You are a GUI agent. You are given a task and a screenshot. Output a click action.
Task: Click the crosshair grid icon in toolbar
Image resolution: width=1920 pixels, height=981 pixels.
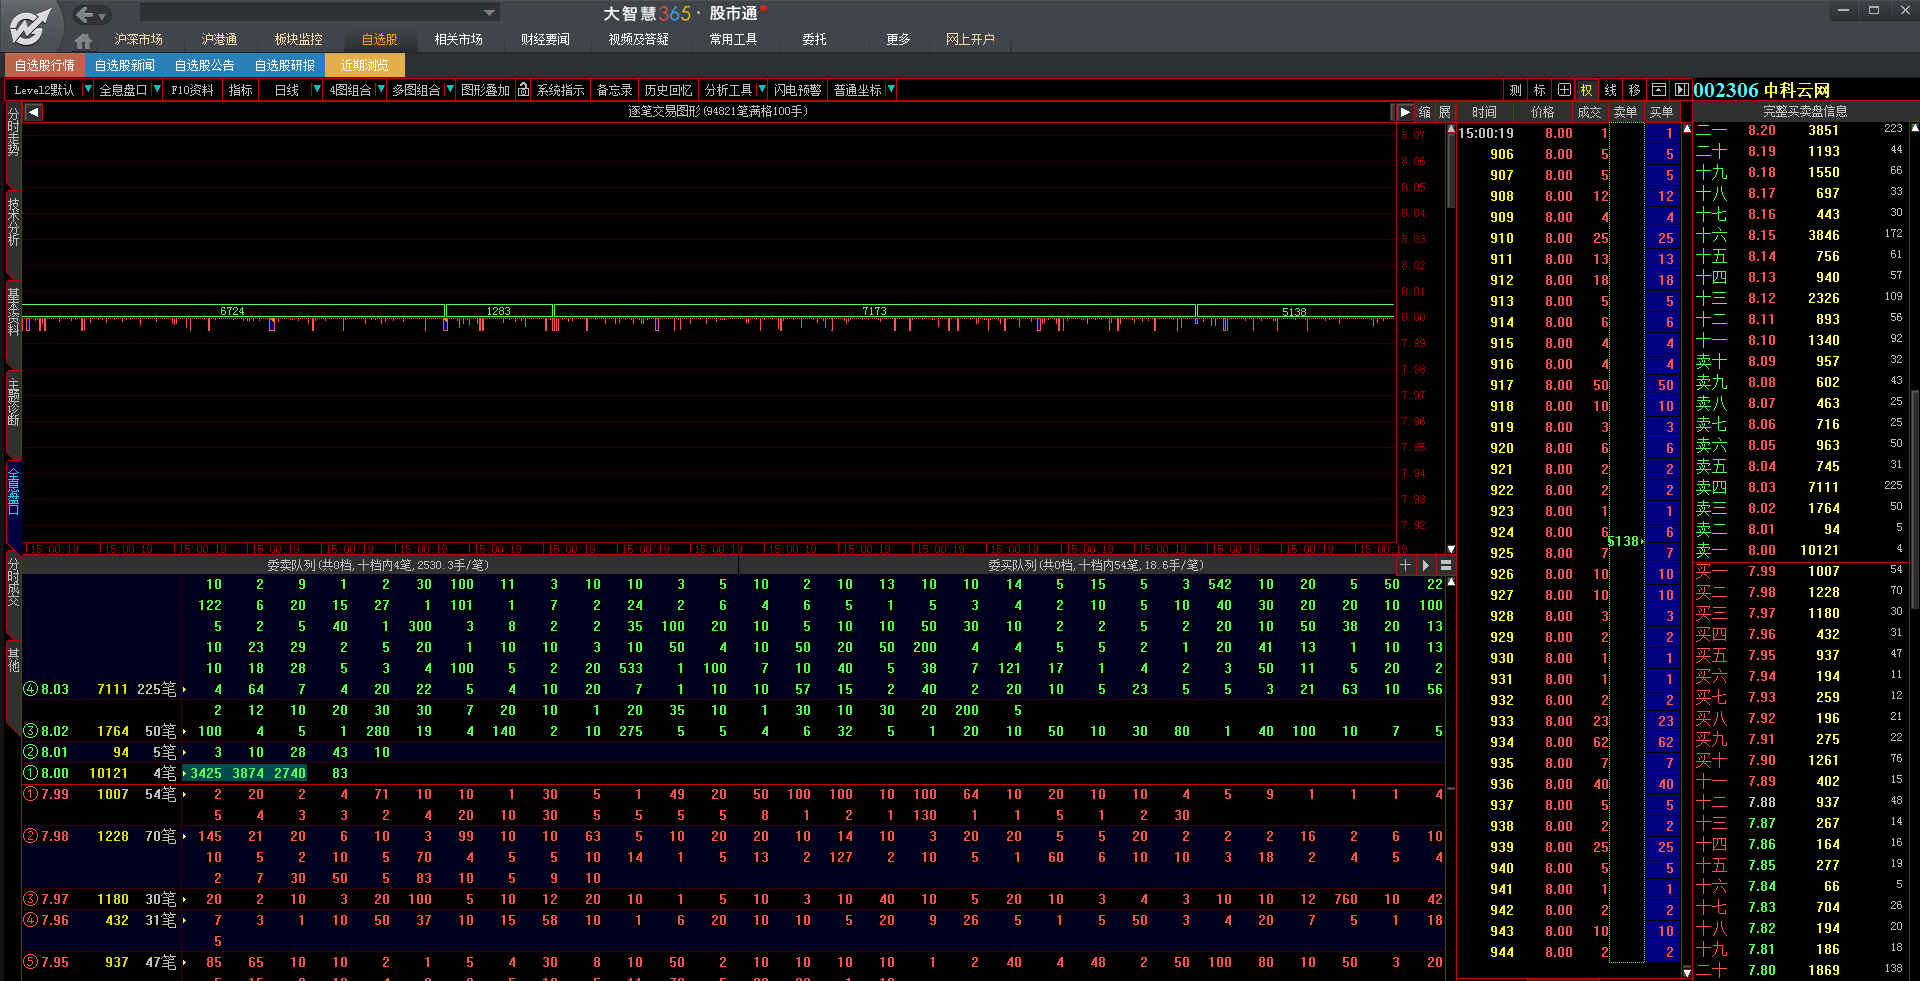pos(1564,90)
